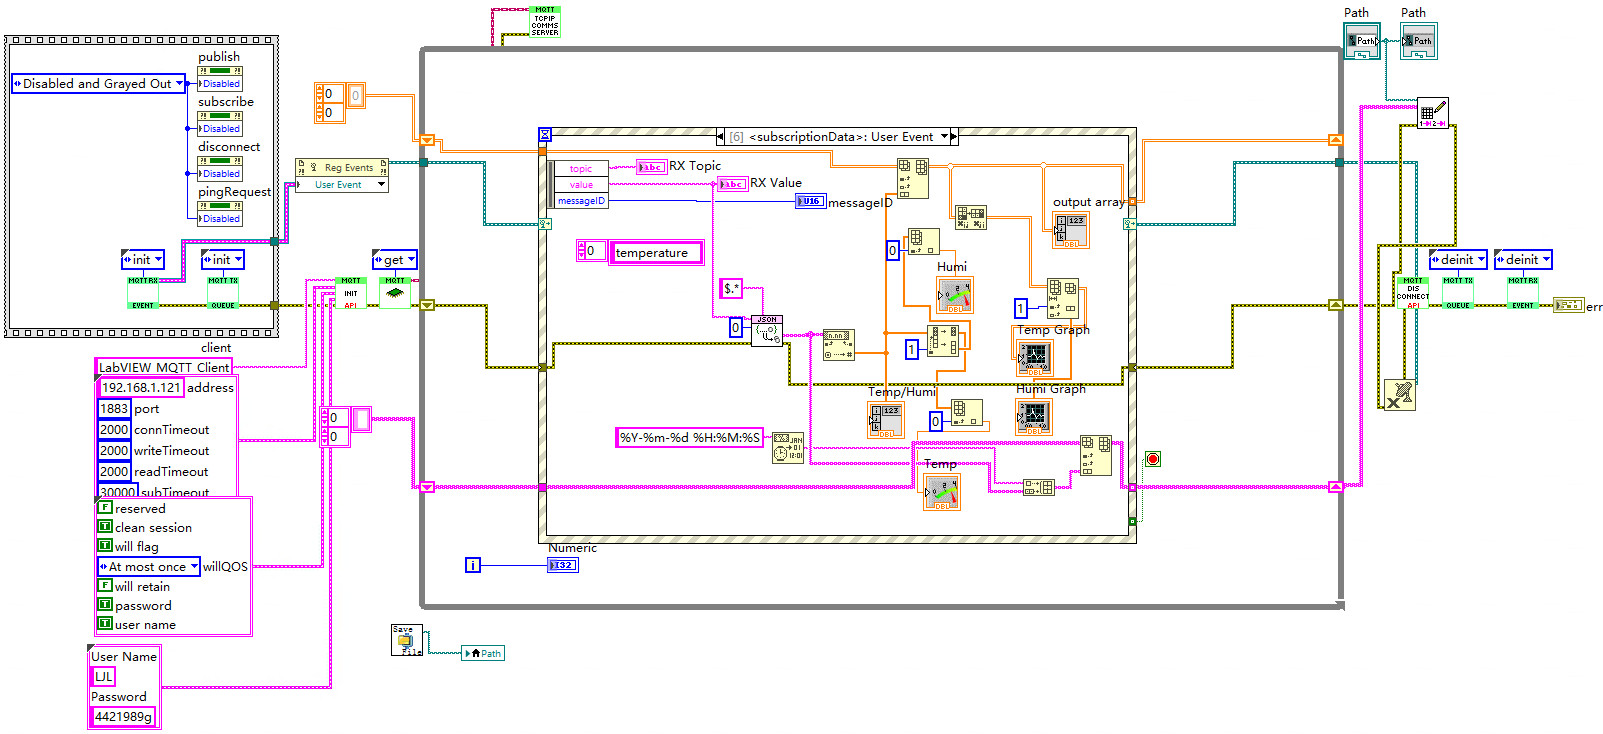Screen dimensions: 1603x734
Task: Click the Reg Events node header
Action: pos(341,167)
